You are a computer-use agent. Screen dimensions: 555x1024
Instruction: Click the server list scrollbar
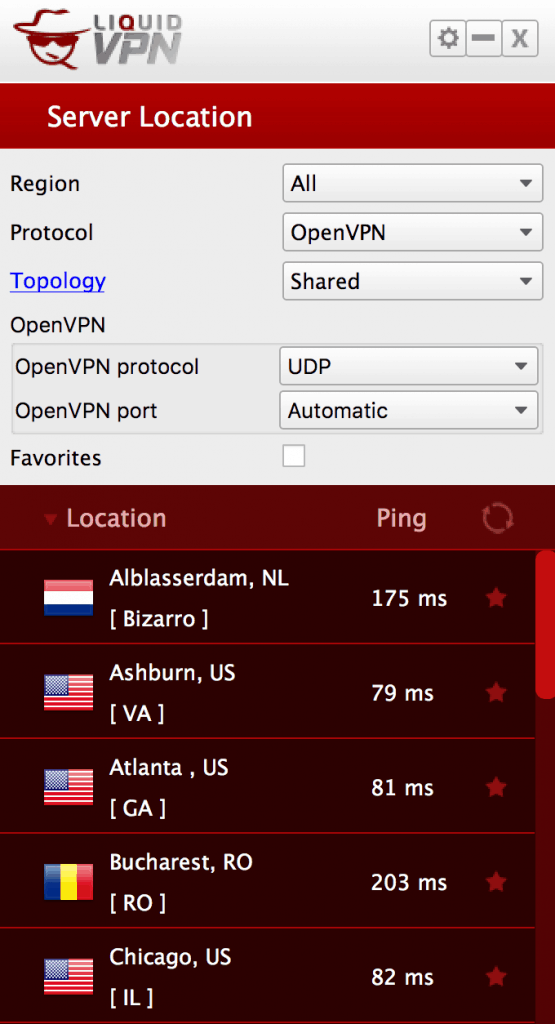pyautogui.click(x=545, y=625)
